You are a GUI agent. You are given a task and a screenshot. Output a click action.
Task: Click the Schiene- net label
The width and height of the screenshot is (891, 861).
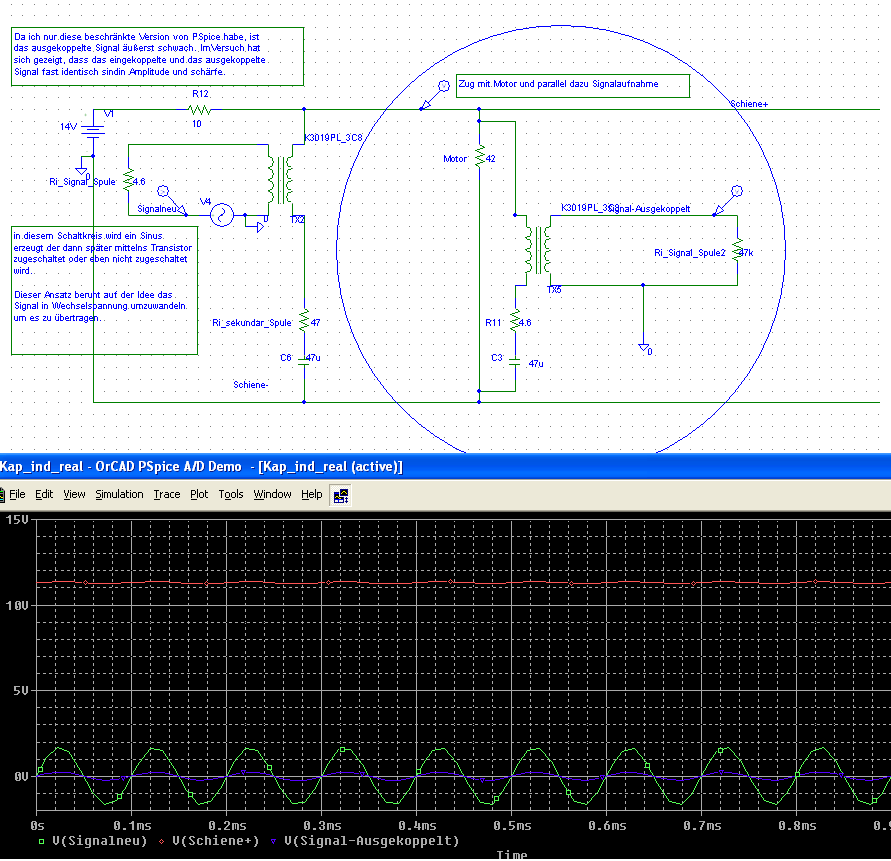251,385
